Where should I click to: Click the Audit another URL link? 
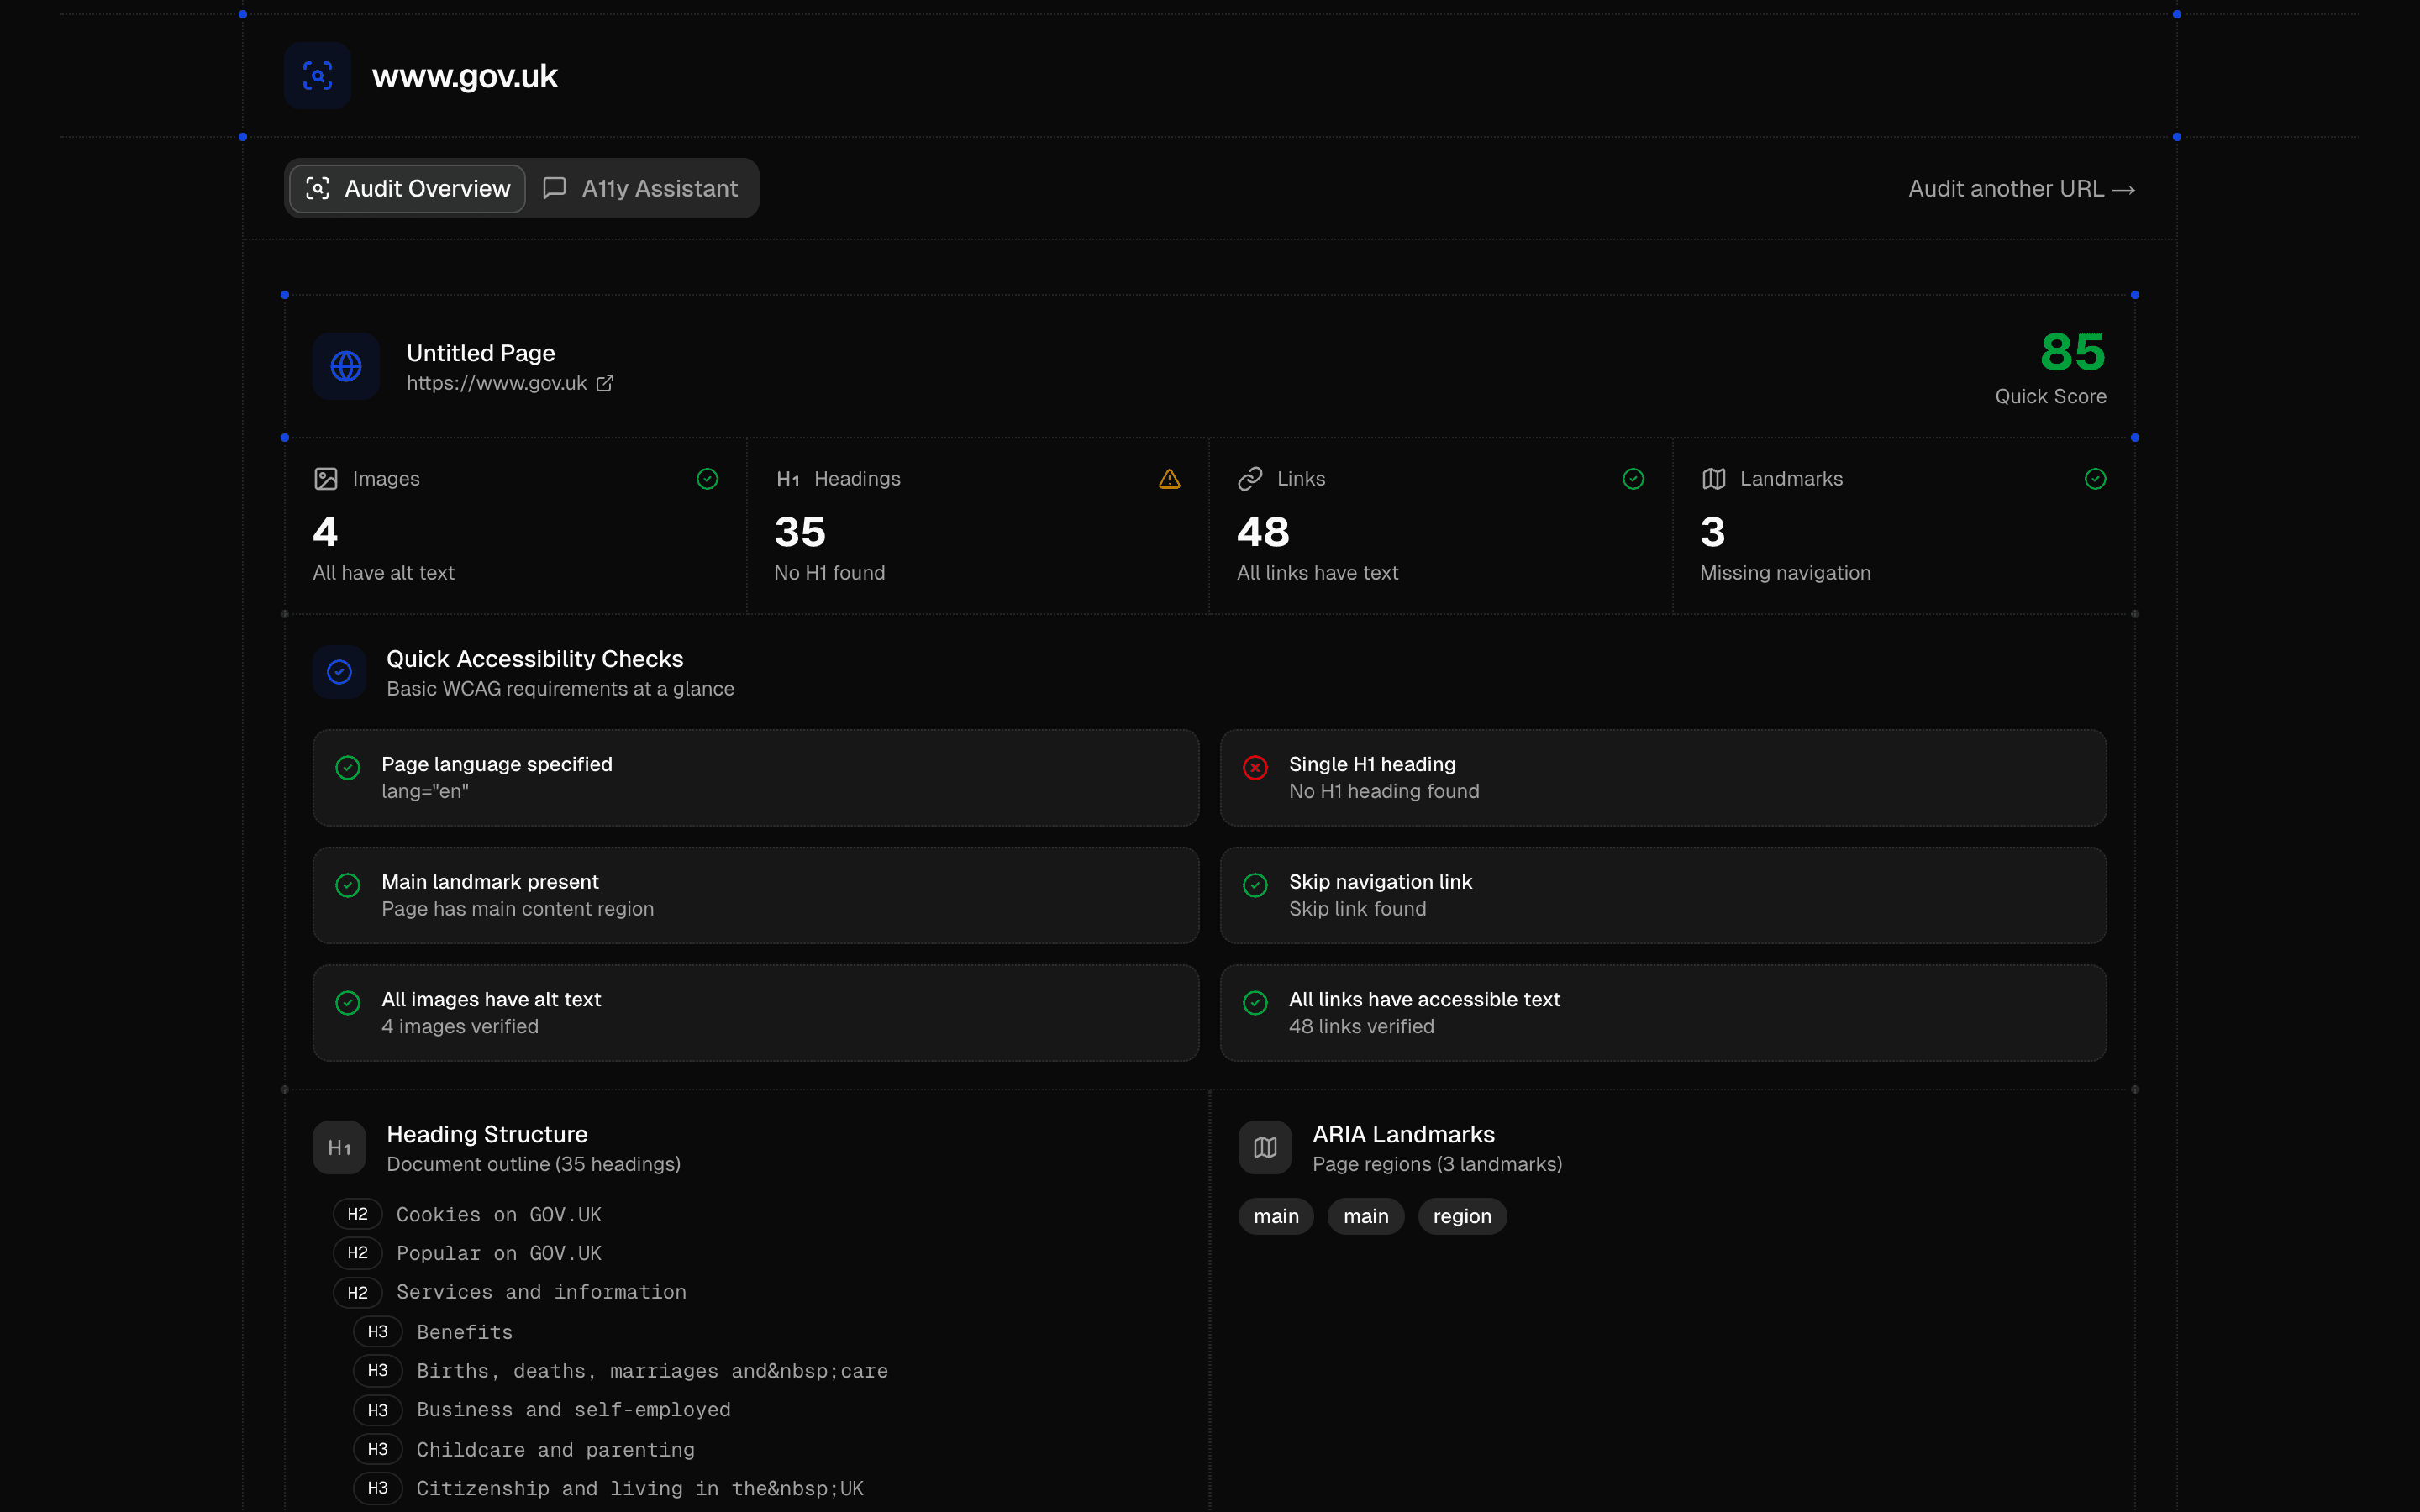[x=2022, y=188]
